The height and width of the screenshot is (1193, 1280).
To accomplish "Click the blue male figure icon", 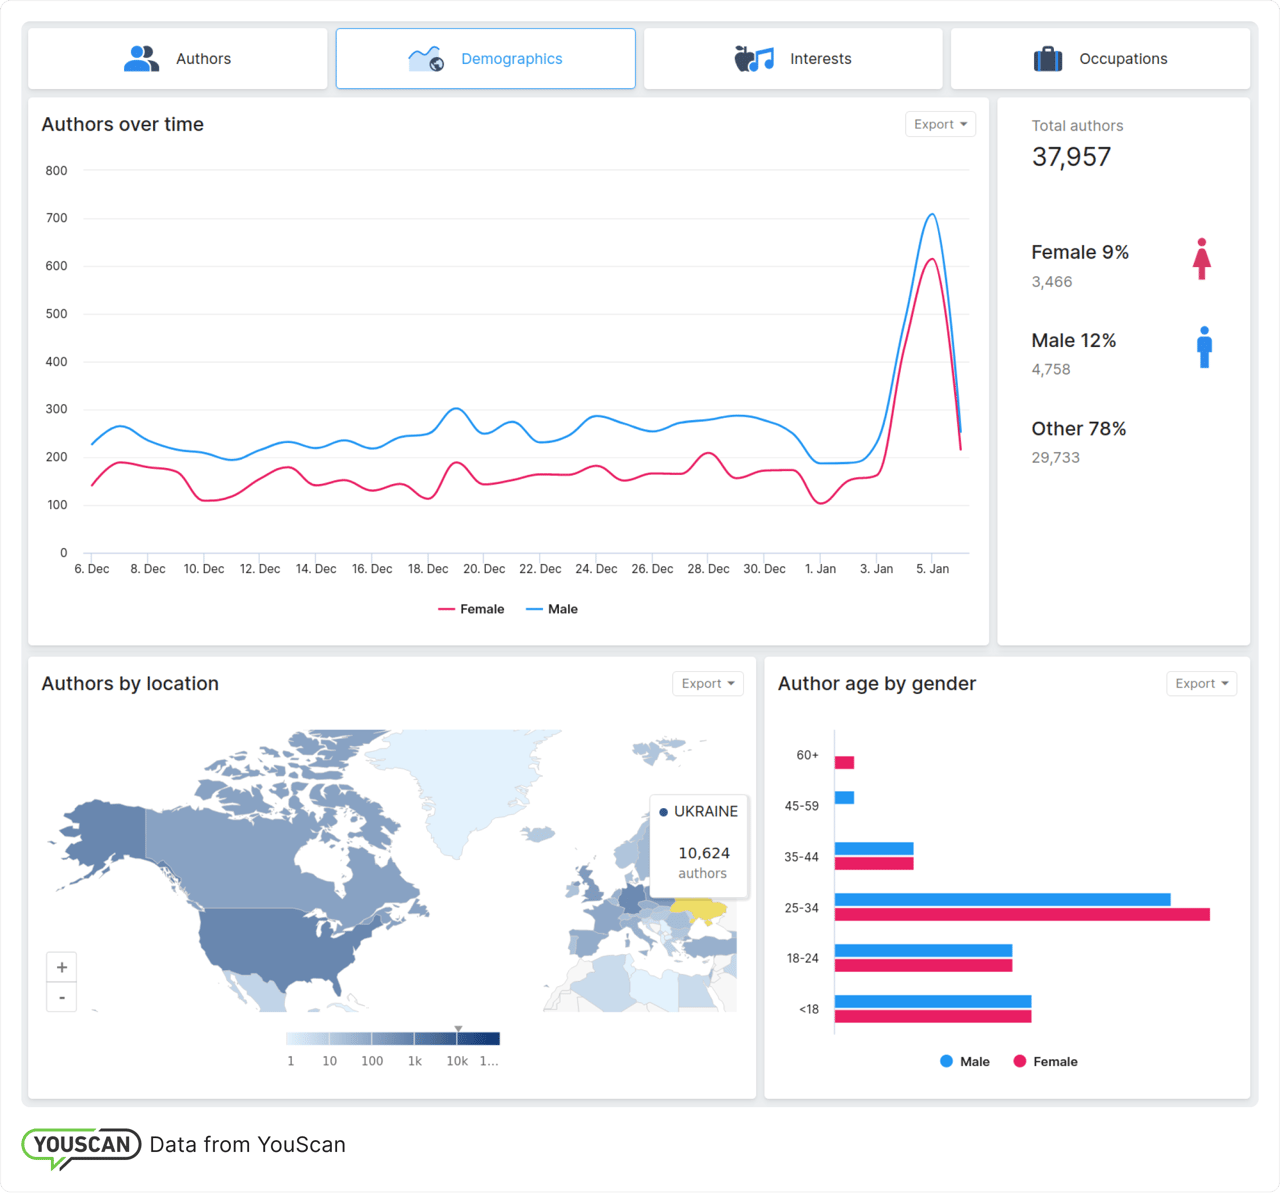I will coord(1204,347).
